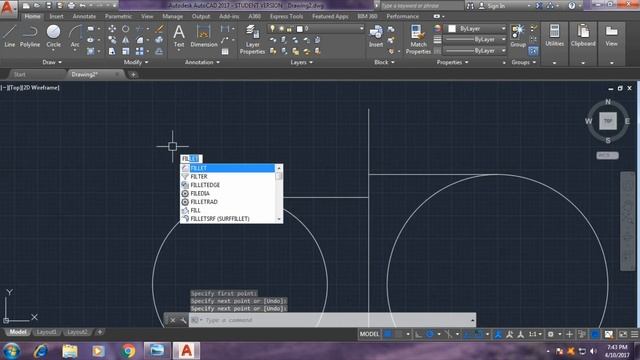Switch to the Start file tab
Viewport: 640px width, 360px height.
[x=20, y=75]
